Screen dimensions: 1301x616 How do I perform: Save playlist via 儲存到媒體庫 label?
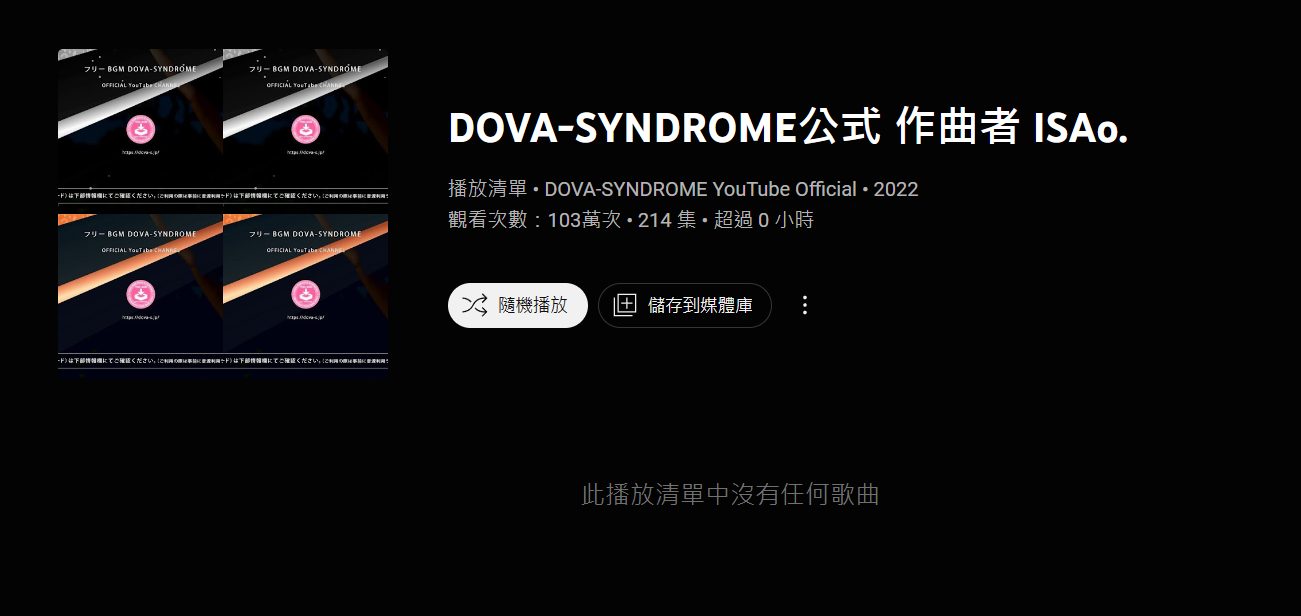pos(700,305)
